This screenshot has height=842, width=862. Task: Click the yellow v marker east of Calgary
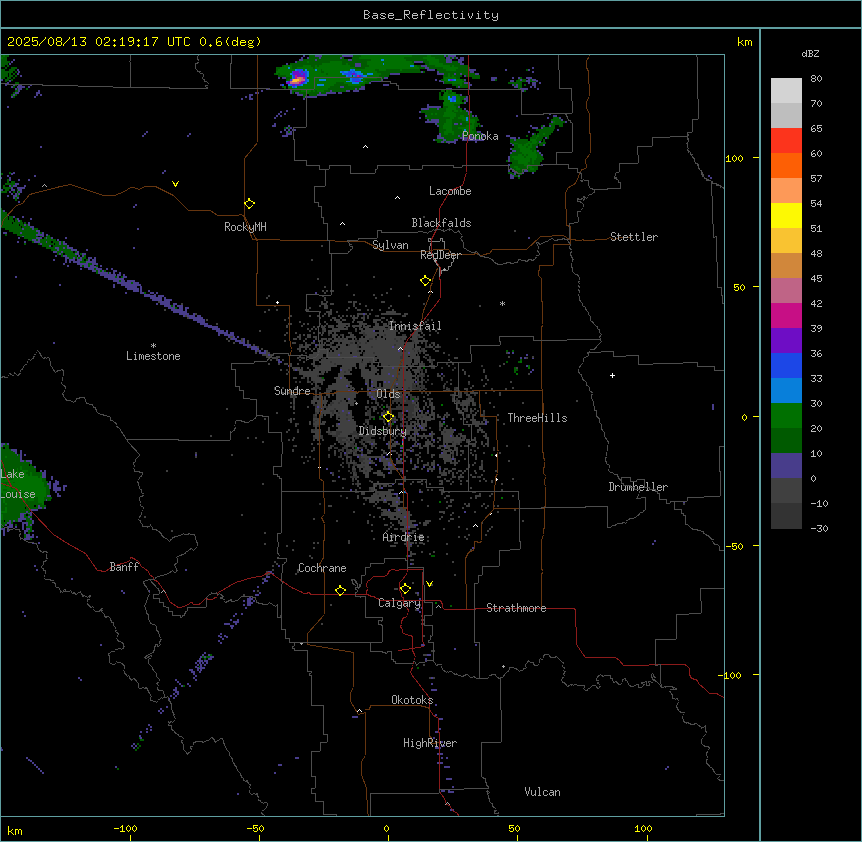[429, 584]
